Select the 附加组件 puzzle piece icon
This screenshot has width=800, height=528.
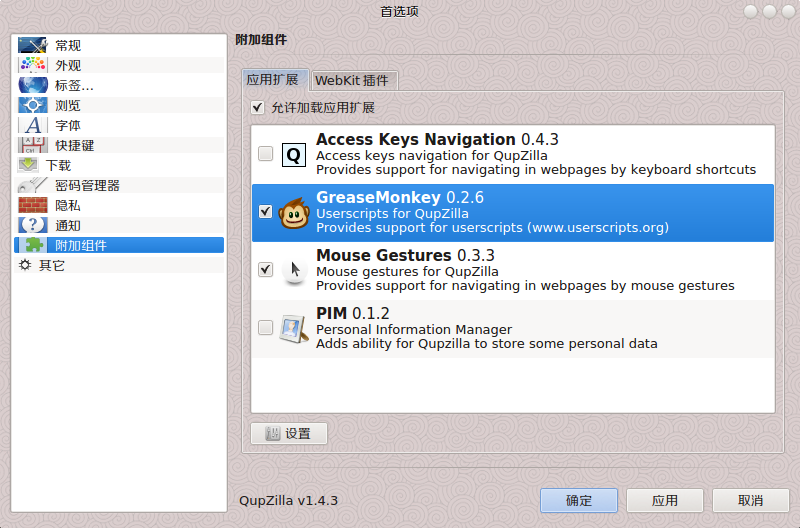[34, 245]
